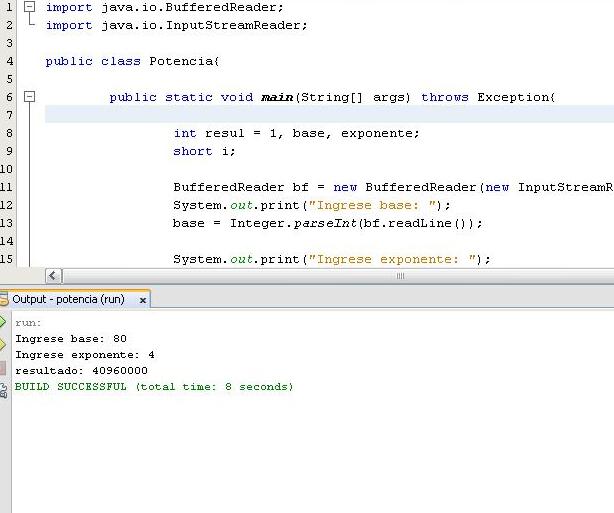The height and width of the screenshot is (513, 614).
Task: Click the 'main' method name
Action: click(277, 97)
